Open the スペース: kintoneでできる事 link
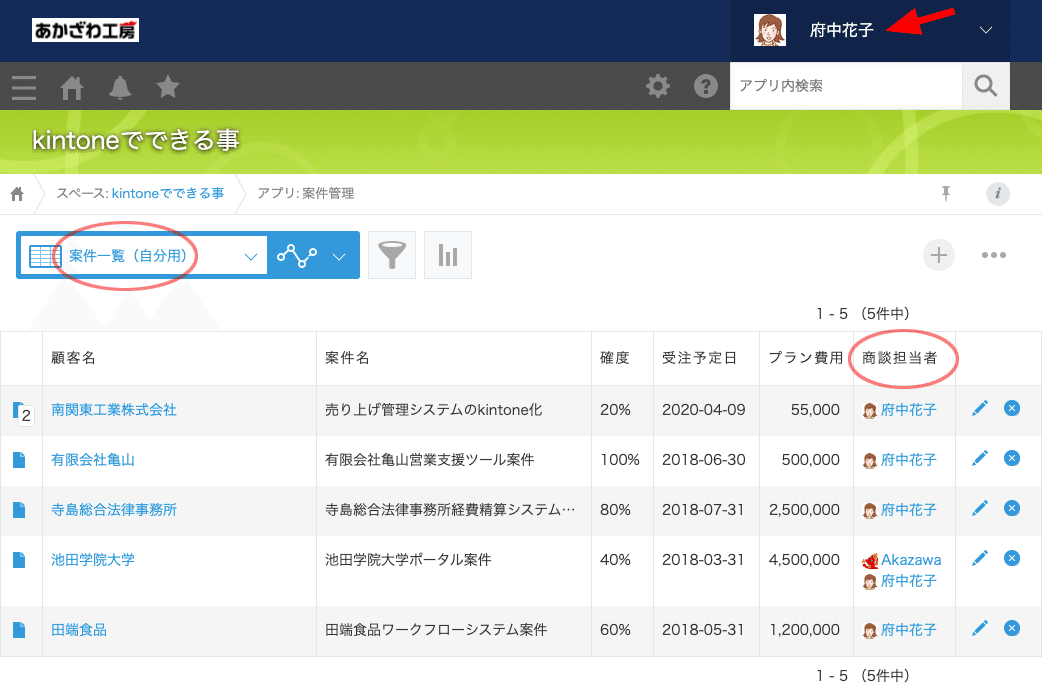This screenshot has height=691, width=1042. (x=138, y=195)
